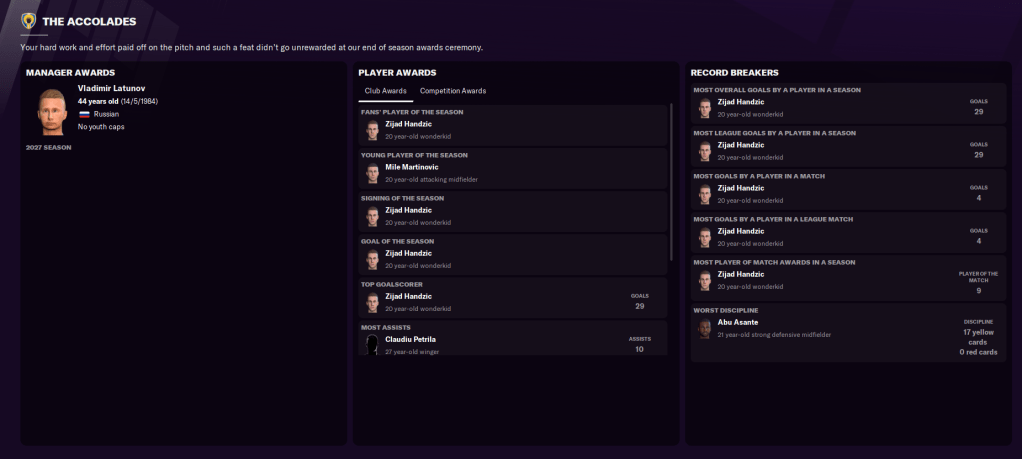Viewport: 1022px width, 459px height.
Task: Click player face icon under Goal of the Season
Action: 372,259
